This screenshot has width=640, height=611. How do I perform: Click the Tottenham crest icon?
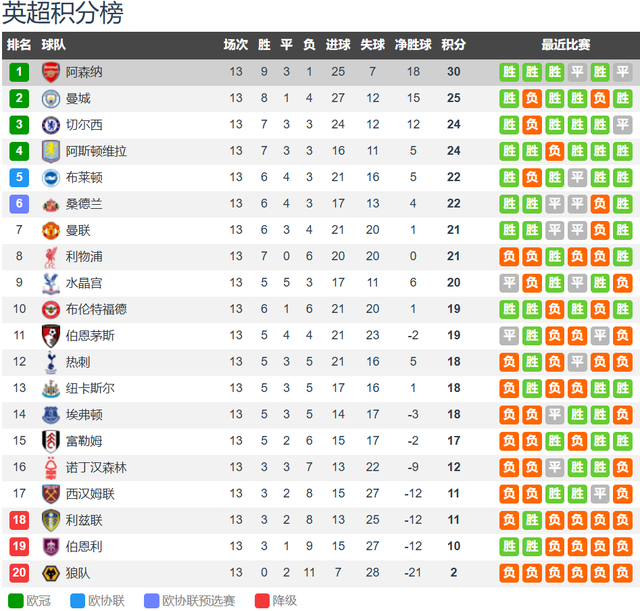(50, 361)
